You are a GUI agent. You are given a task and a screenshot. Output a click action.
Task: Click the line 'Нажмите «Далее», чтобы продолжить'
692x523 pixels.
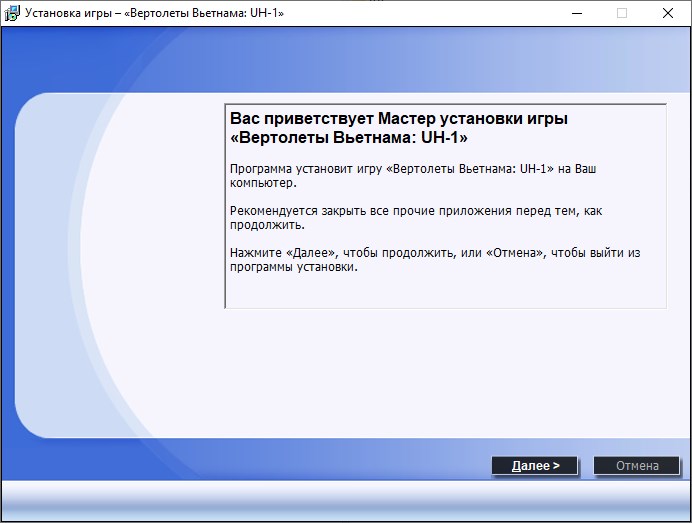(343, 253)
